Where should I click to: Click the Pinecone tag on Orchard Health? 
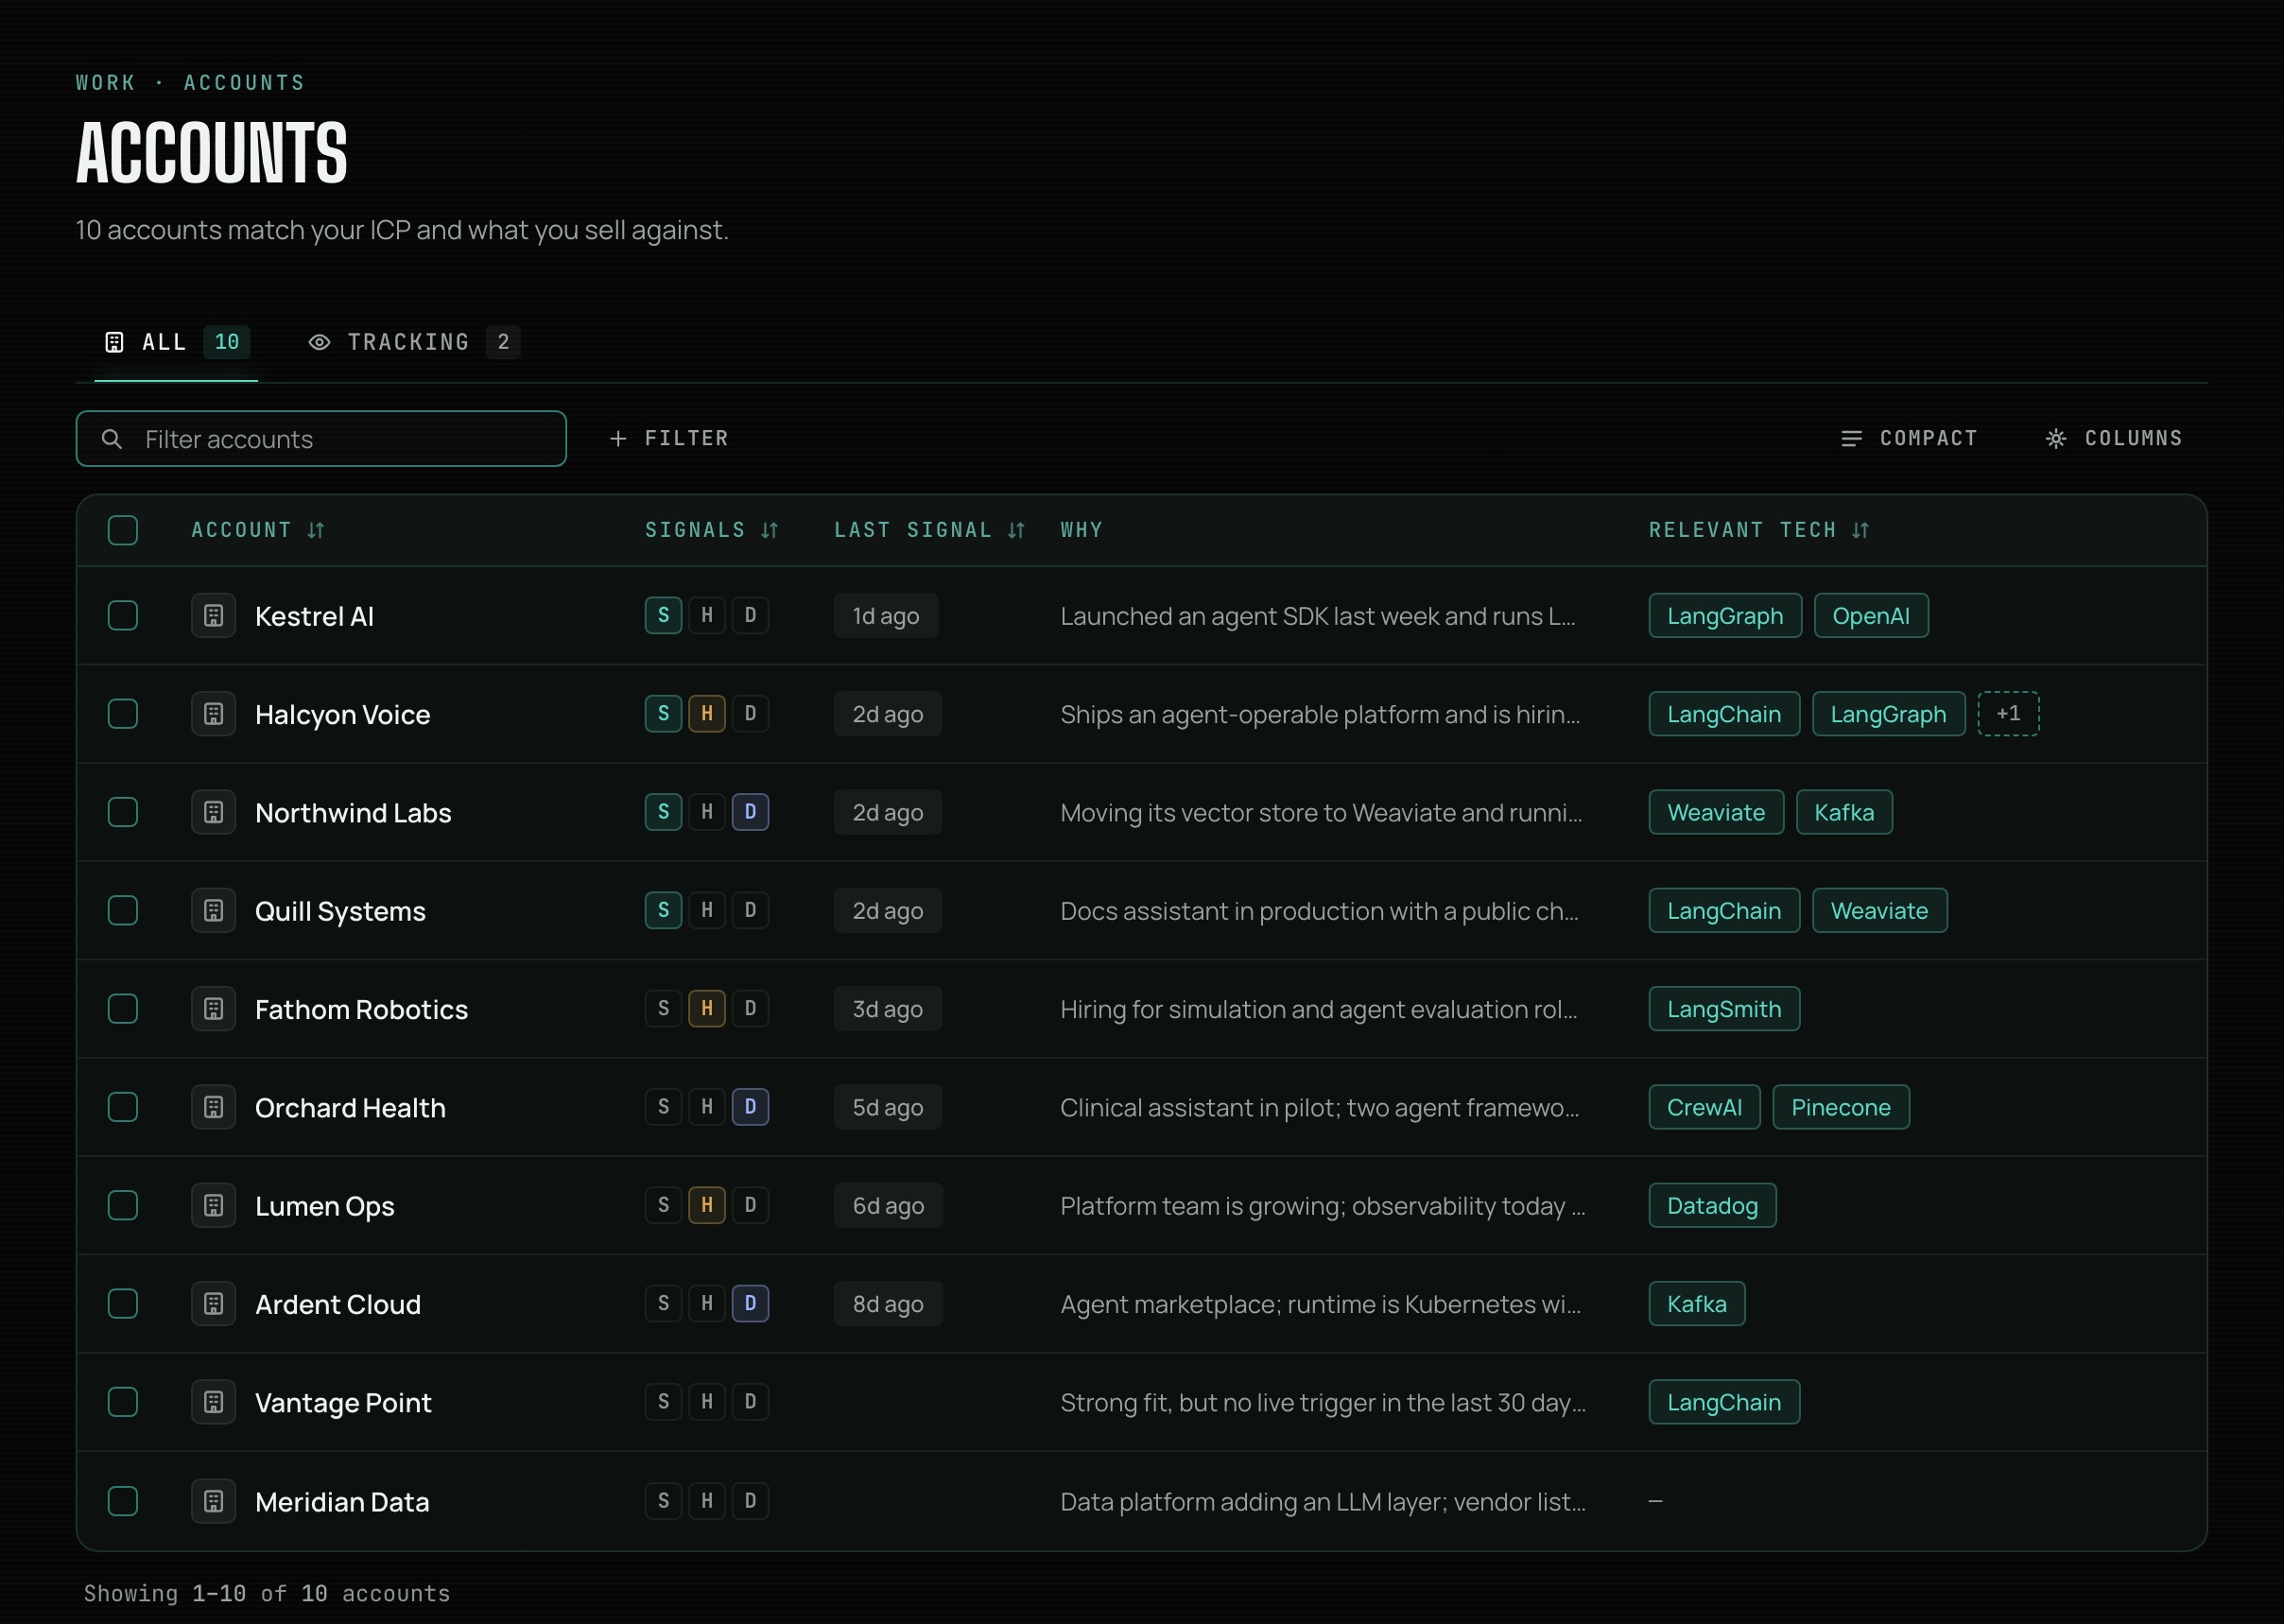pyautogui.click(x=1840, y=1107)
